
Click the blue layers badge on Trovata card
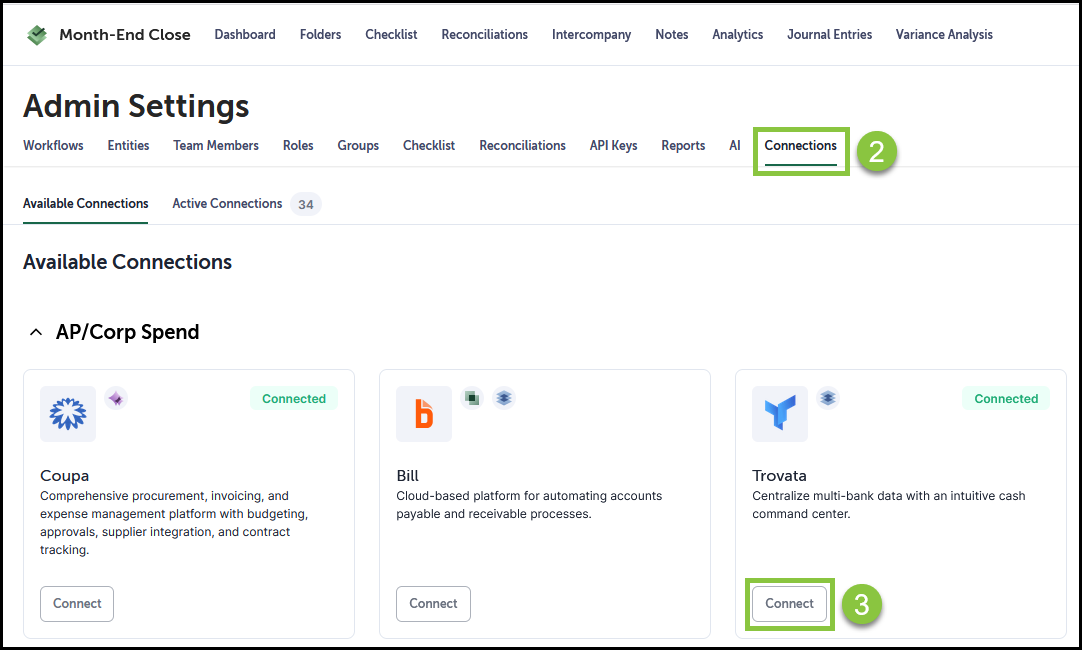828,398
